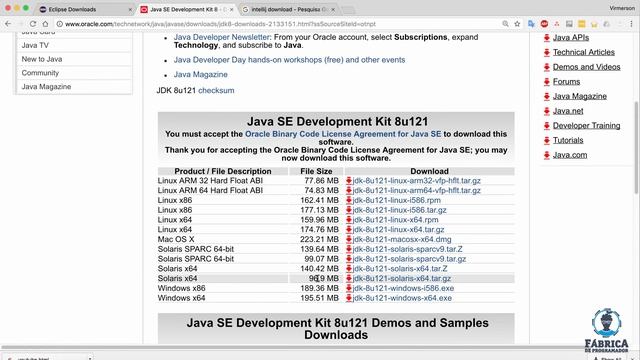Click the page's vertical scrollbar thumb

pos(636,147)
